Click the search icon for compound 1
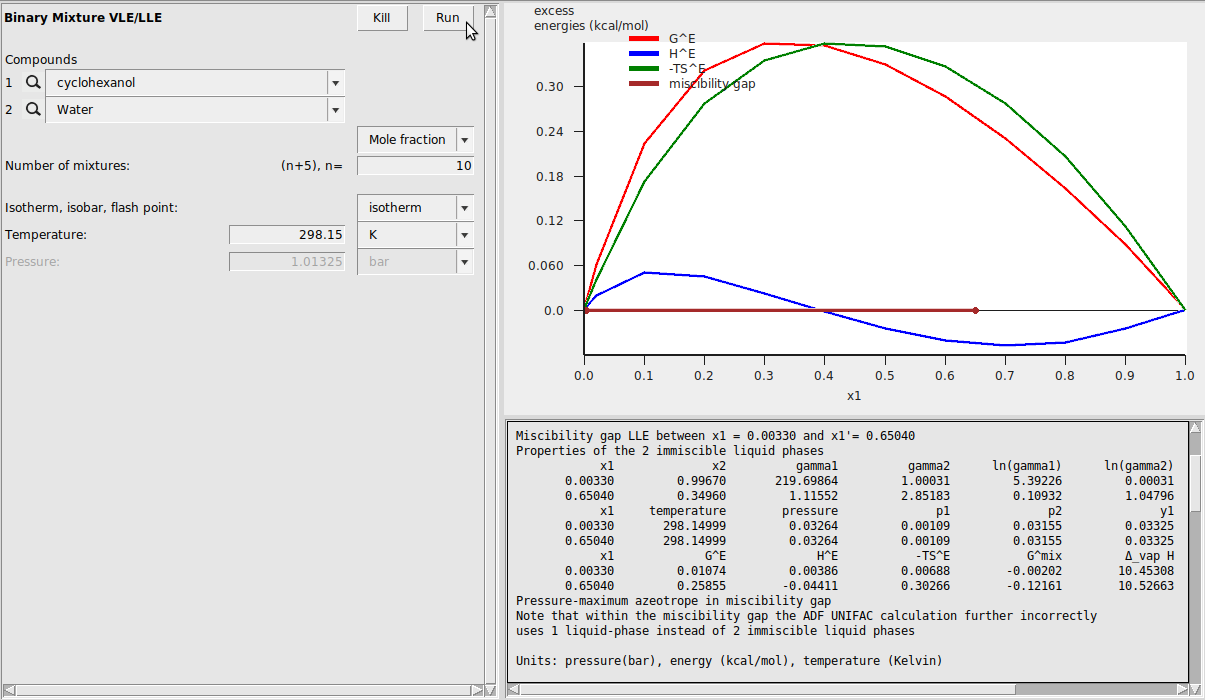1205x700 pixels. pos(33,83)
